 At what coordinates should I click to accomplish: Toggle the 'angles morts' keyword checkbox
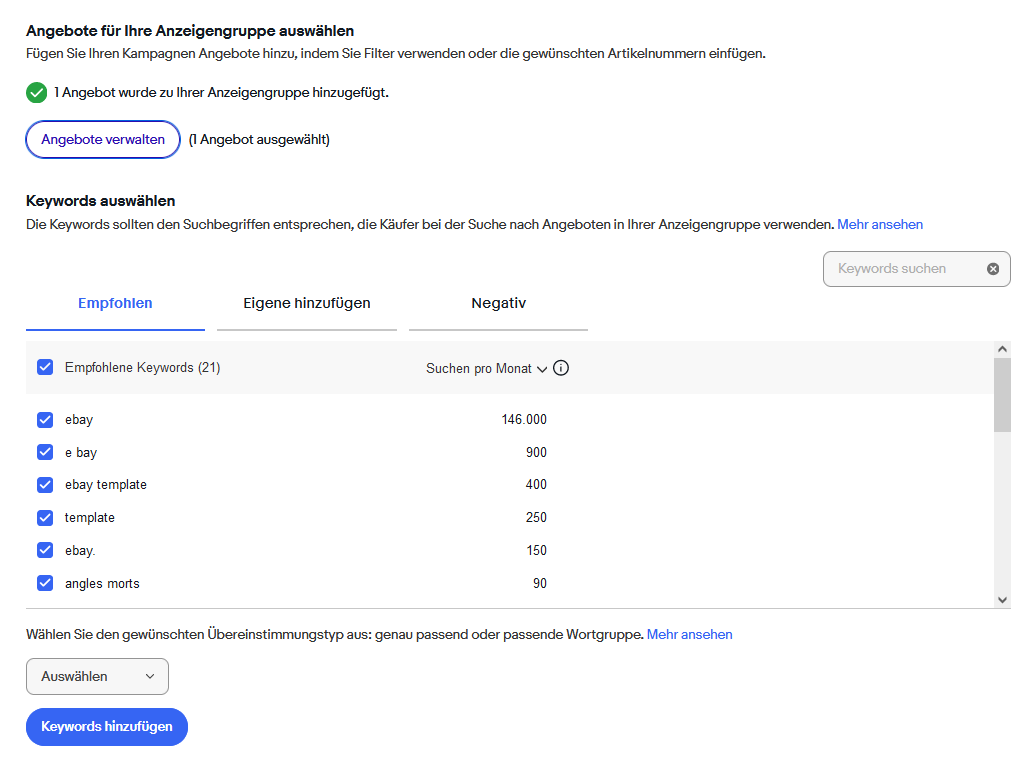[45, 583]
